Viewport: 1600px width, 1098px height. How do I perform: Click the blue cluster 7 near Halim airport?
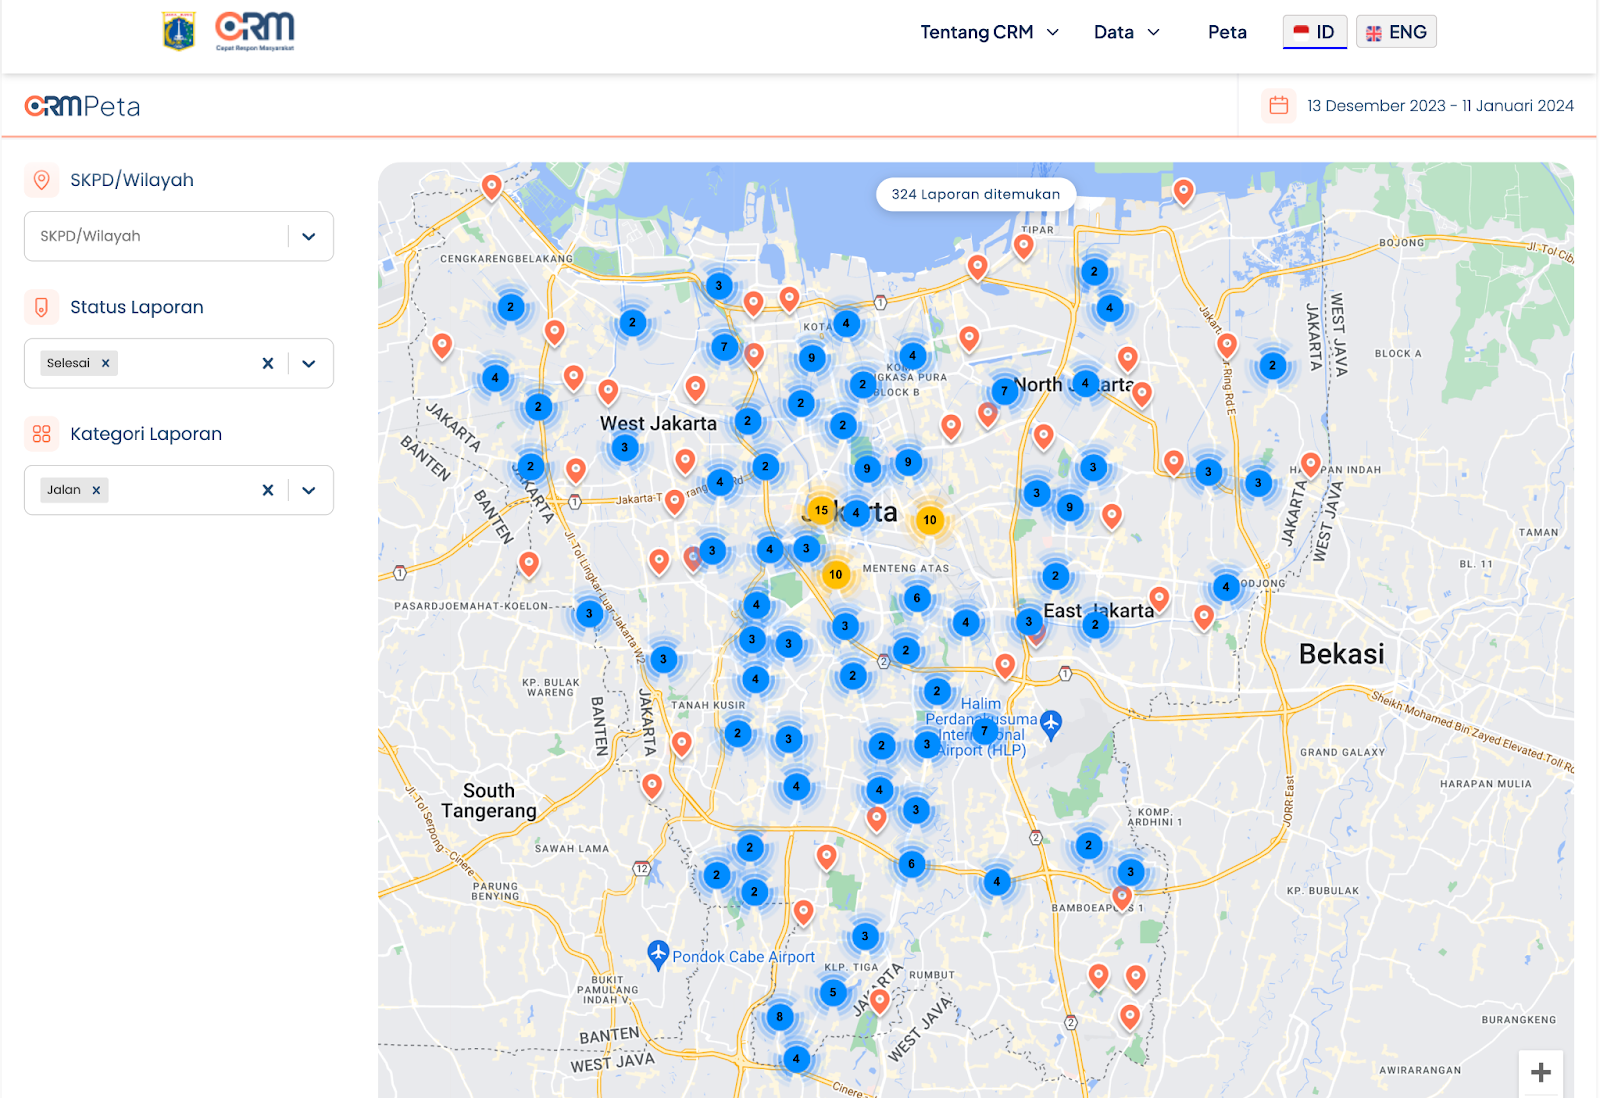pyautogui.click(x=984, y=731)
